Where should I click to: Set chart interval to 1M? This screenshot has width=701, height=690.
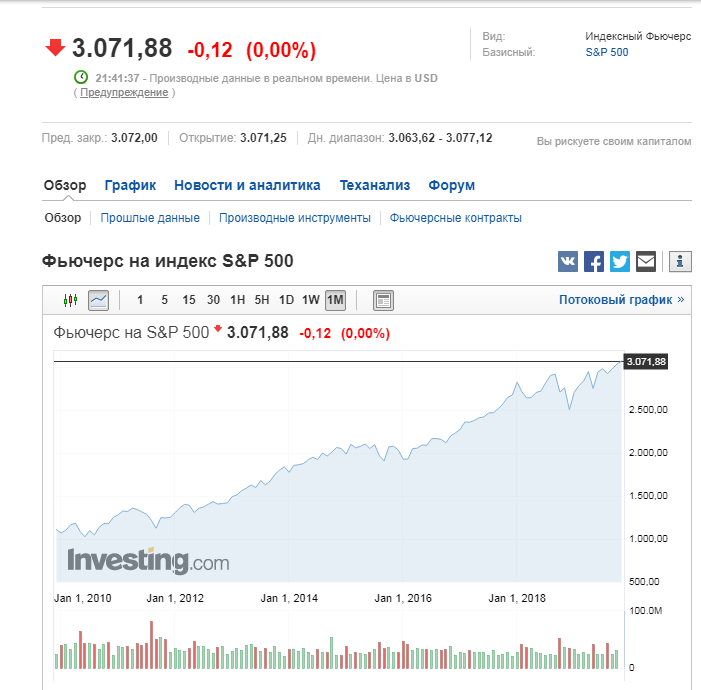pos(335,299)
